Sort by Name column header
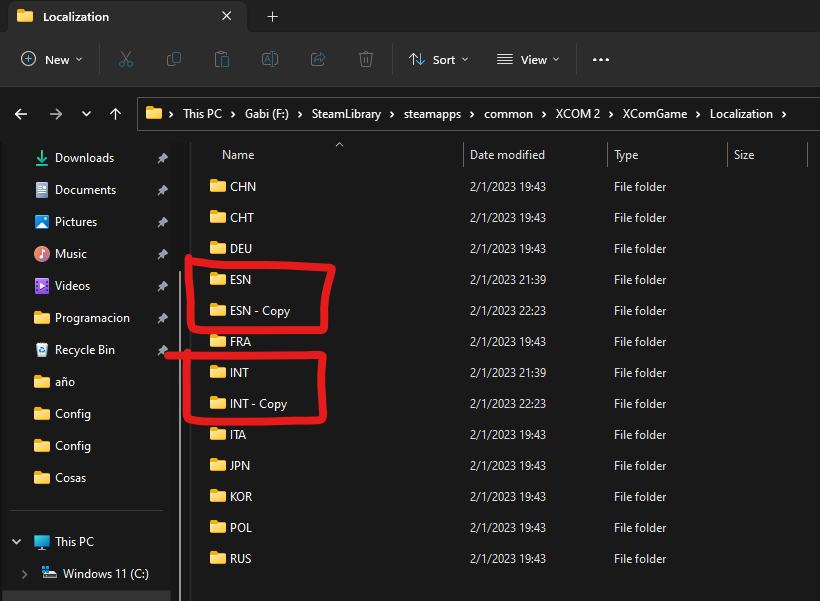This screenshot has width=820, height=601. (x=238, y=155)
